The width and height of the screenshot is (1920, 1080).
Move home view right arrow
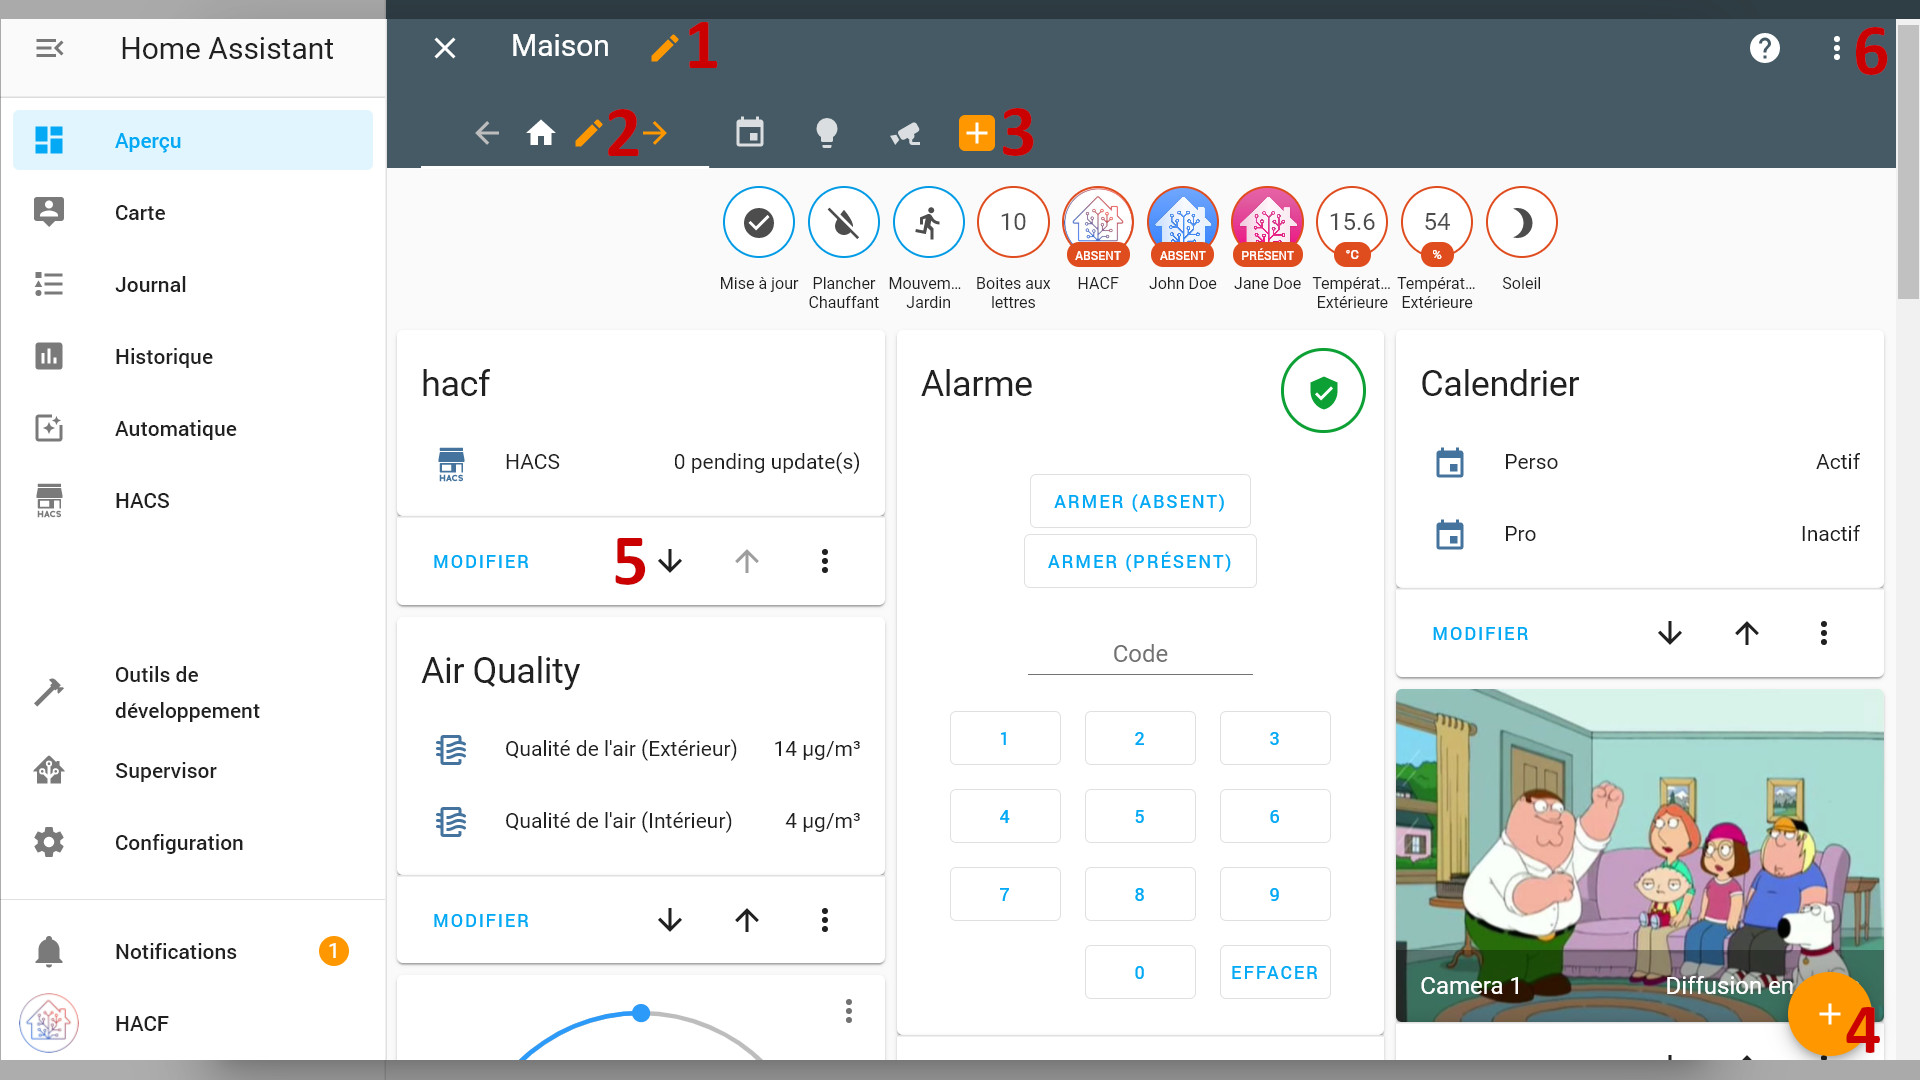[655, 133]
